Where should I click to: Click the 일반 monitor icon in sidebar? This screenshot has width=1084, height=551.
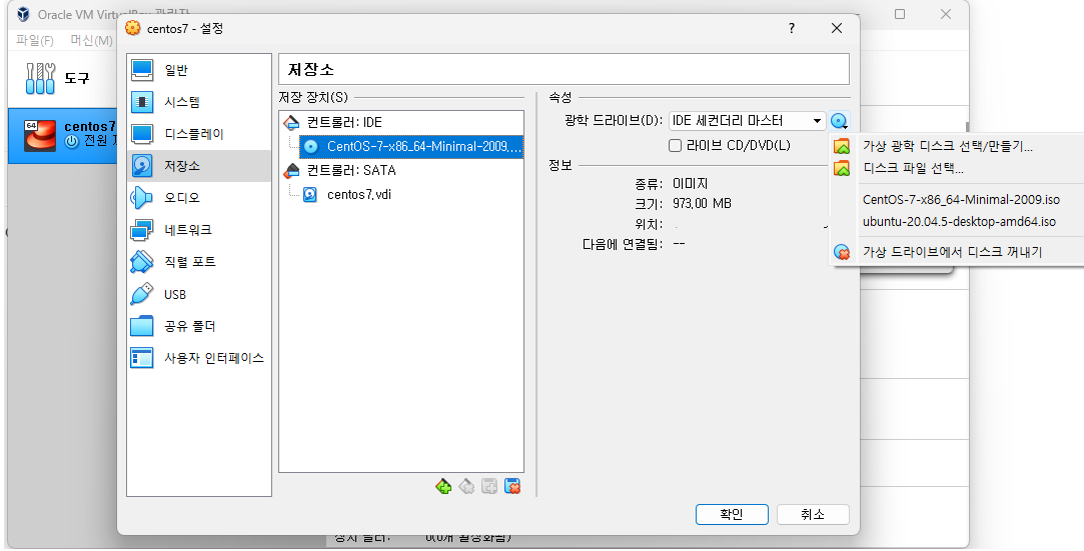click(142, 70)
